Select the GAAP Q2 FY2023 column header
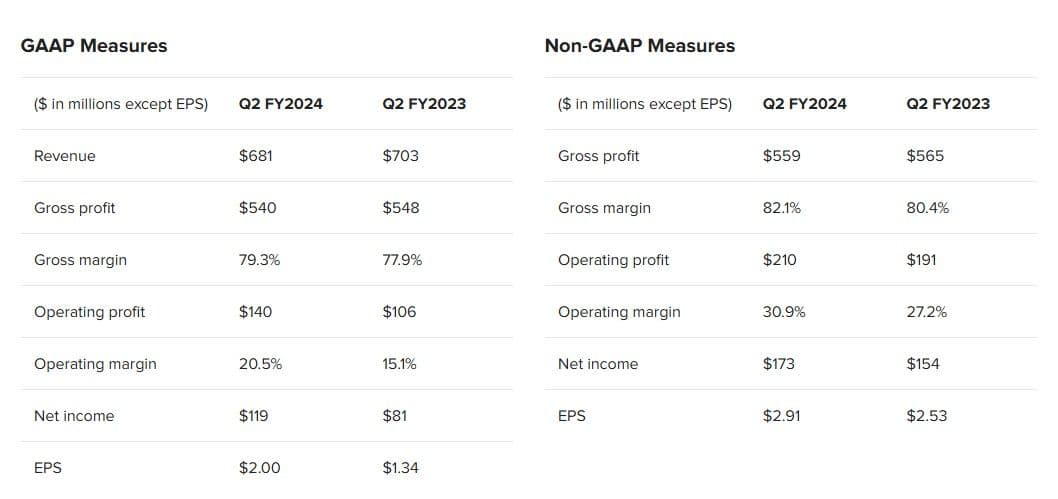 [x=424, y=104]
